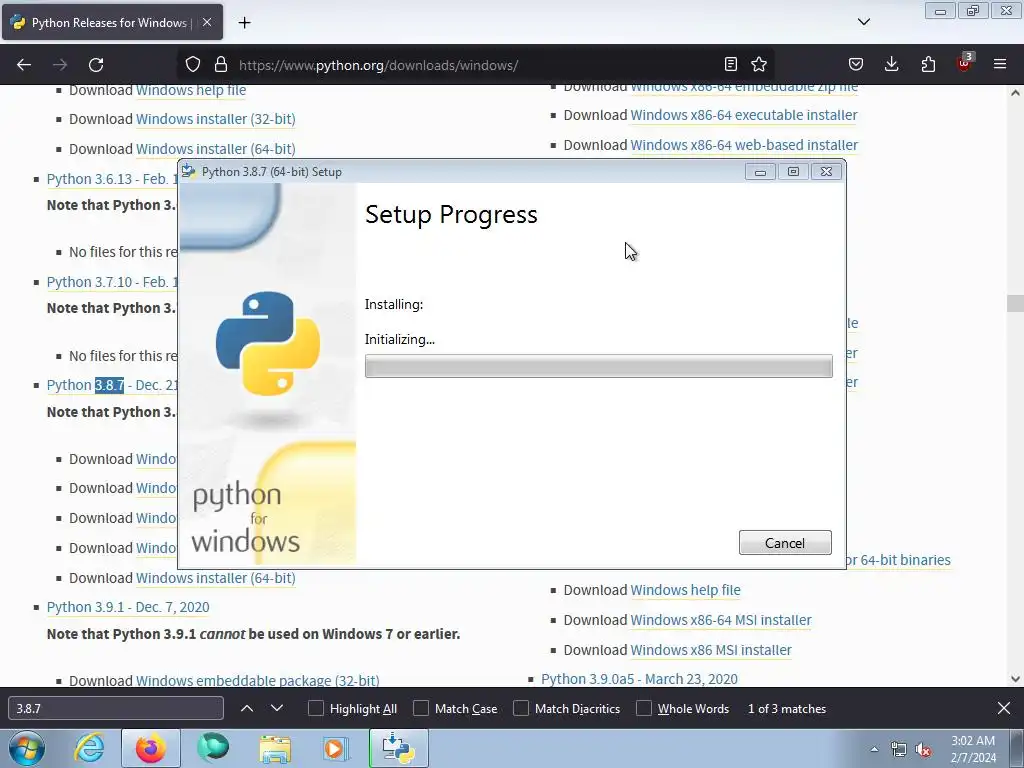Open the green orb browser taskbar icon

click(x=213, y=748)
